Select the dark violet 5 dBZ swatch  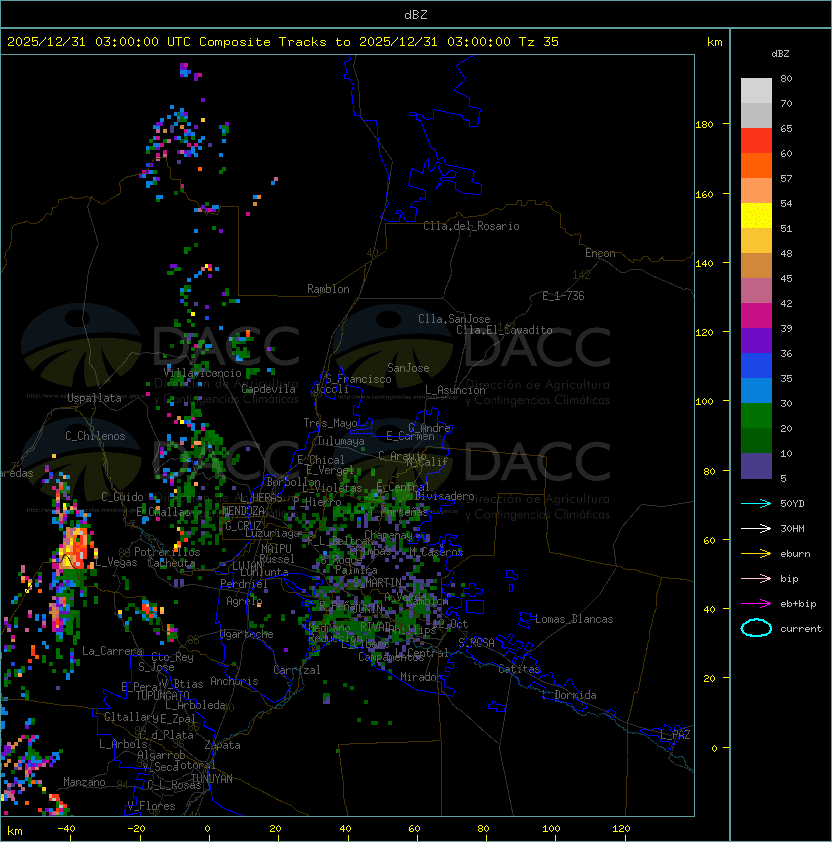(756, 466)
